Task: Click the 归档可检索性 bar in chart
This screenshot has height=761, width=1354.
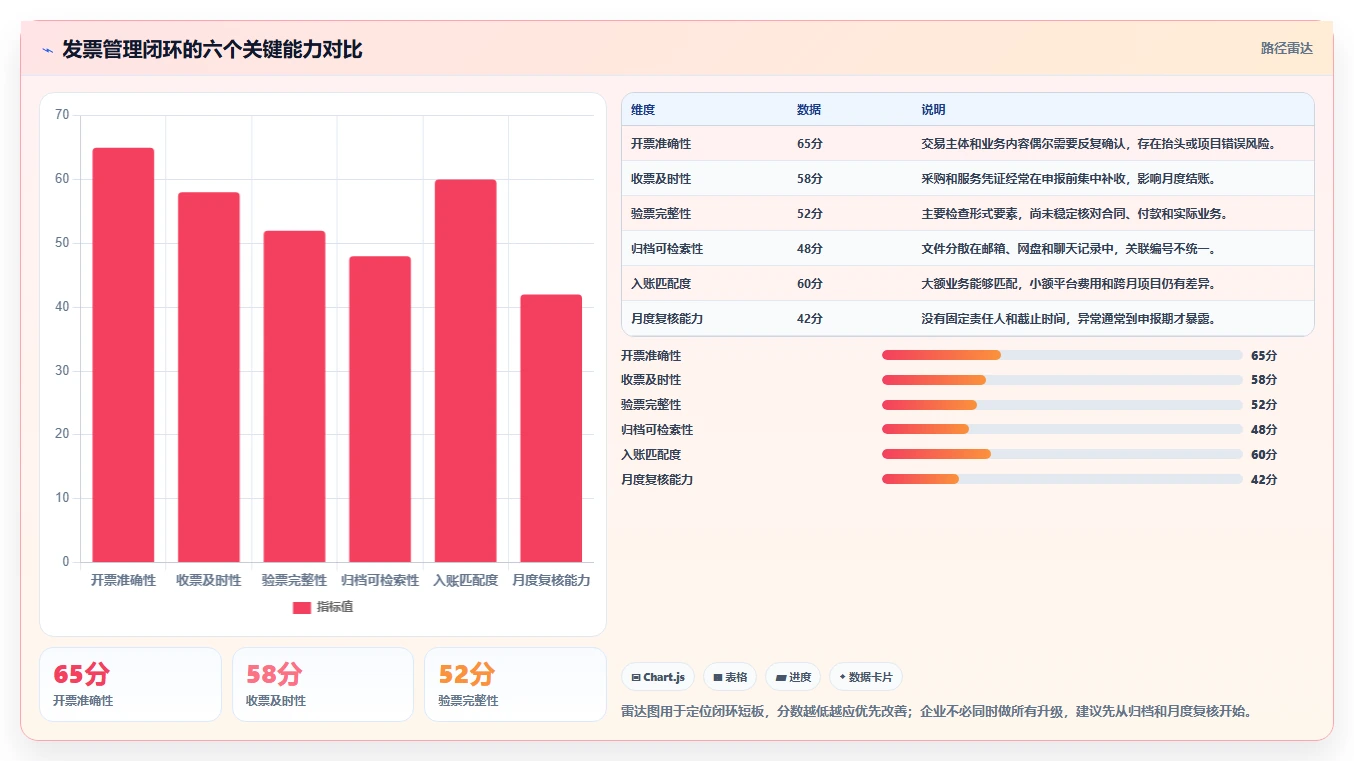Action: pyautogui.click(x=380, y=409)
